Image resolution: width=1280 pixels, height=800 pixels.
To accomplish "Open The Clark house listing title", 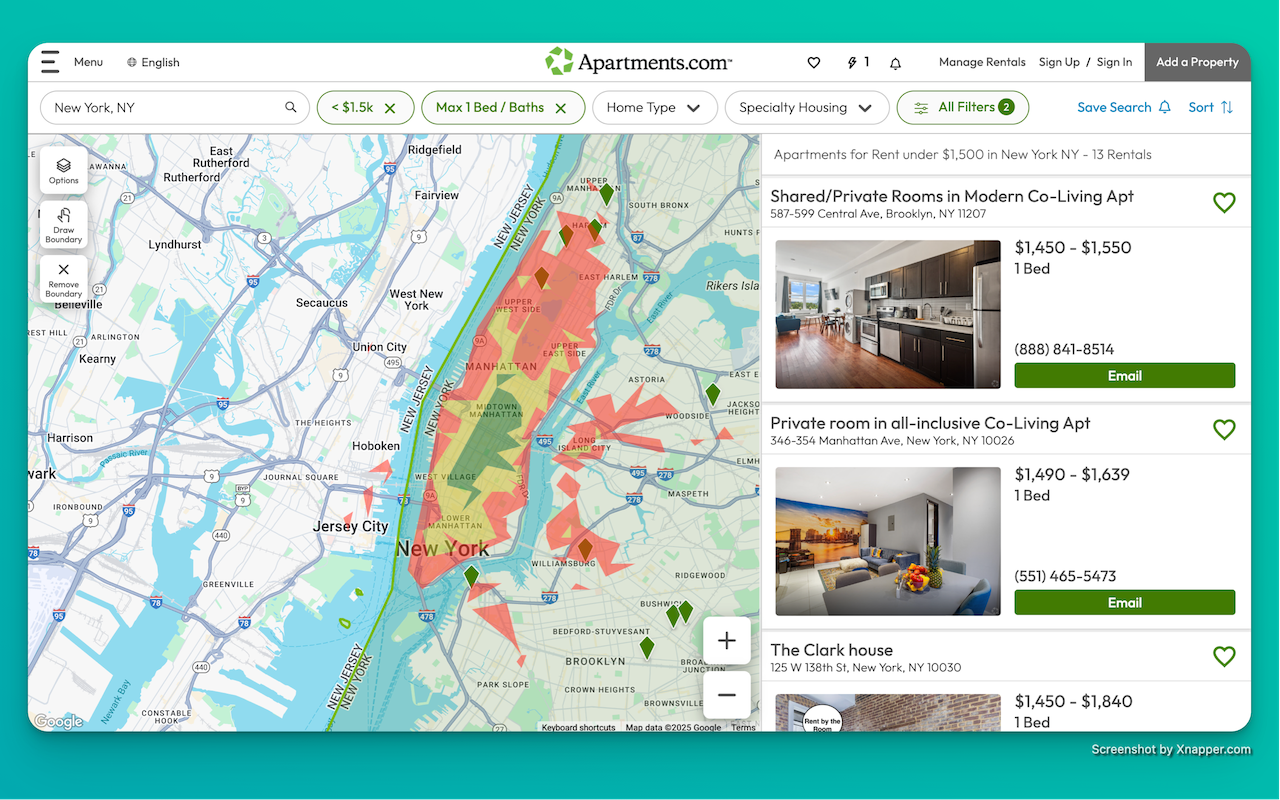I will pos(831,650).
